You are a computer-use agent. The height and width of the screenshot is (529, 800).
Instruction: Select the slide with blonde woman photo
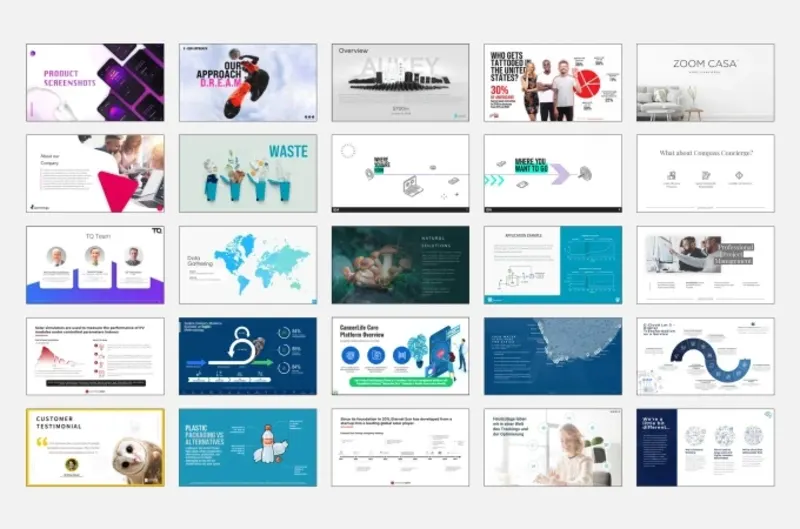[553, 447]
